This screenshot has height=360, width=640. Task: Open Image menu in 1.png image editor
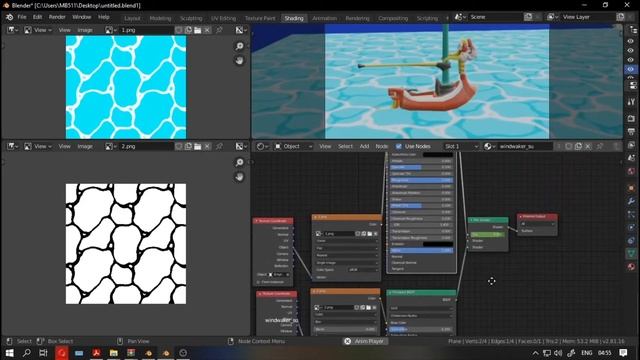[85, 30]
